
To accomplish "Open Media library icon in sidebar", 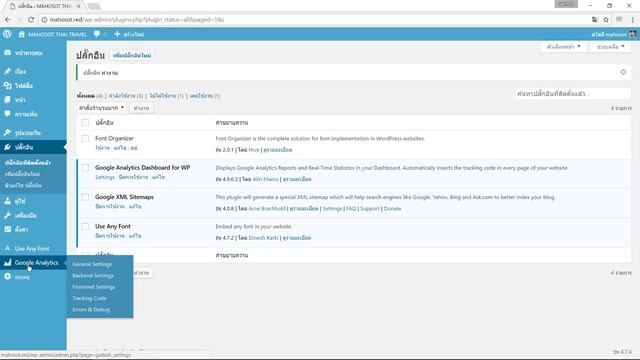I will pyautogui.click(x=7, y=85).
